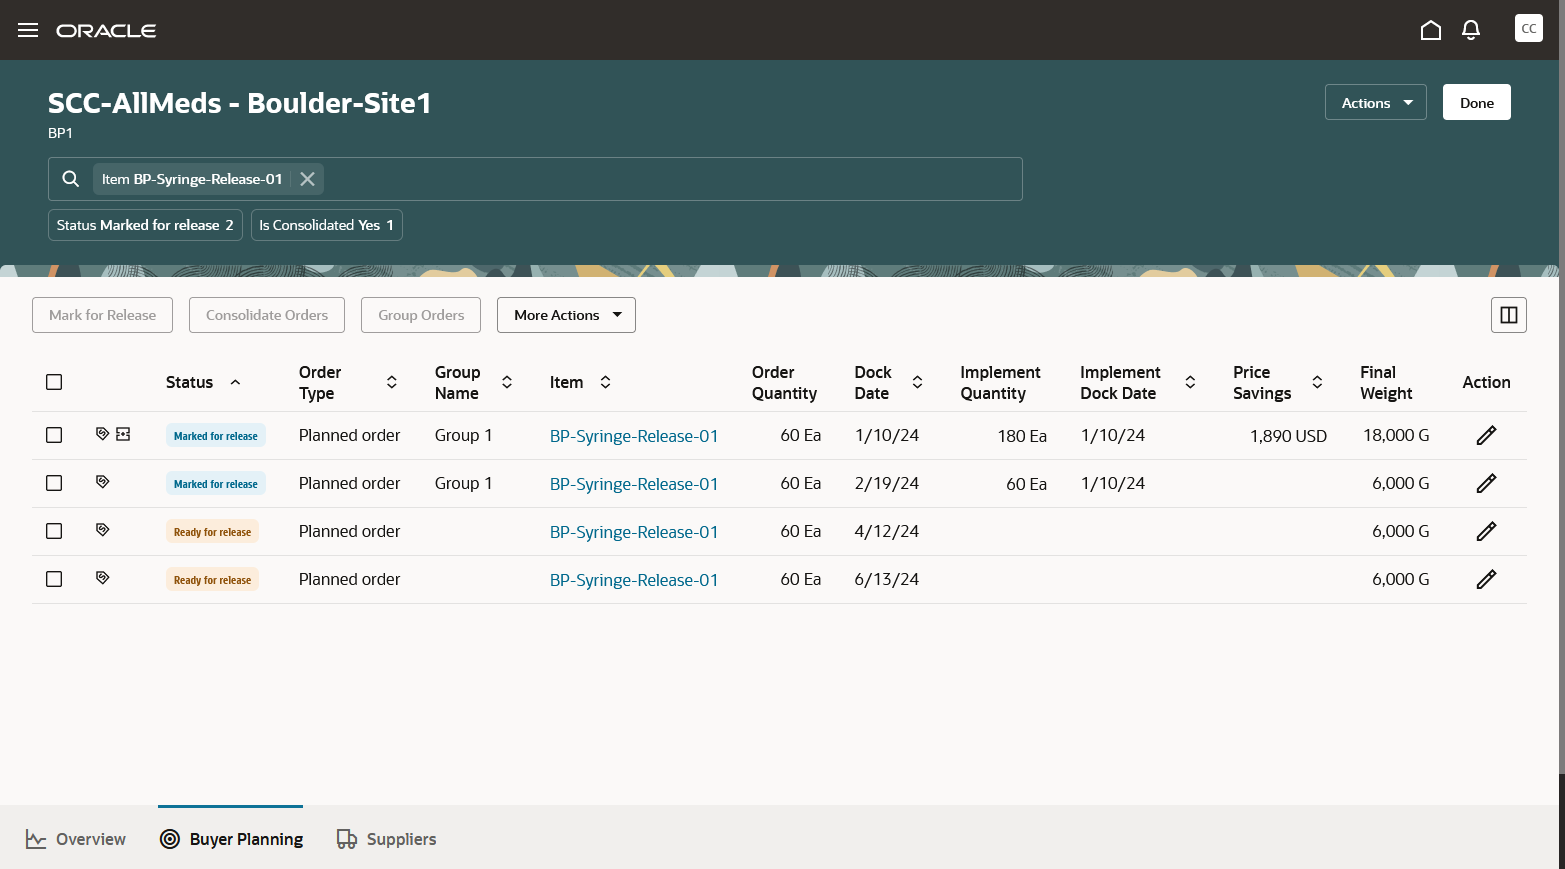The width and height of the screenshot is (1565, 869).
Task: Click consolidated icon on the 1/10/24 row
Action: (x=123, y=434)
